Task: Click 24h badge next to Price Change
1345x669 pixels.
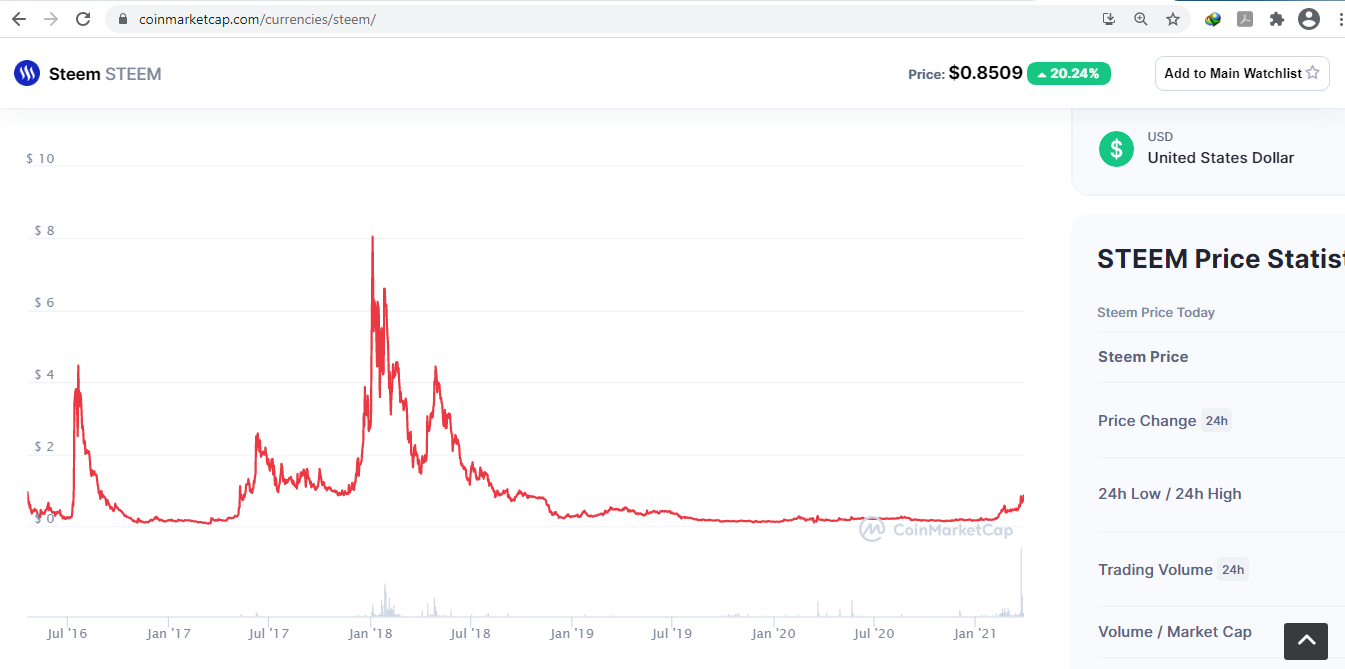Action: [1216, 421]
